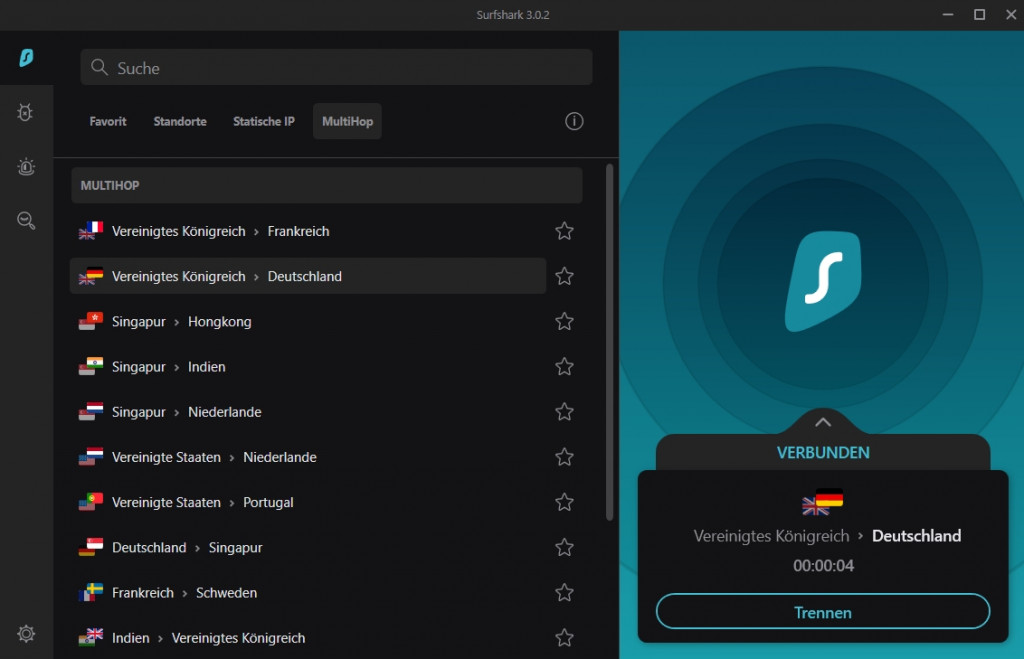Minimize the Surfshark window
Screen dimensions: 1024x659
(948, 14)
